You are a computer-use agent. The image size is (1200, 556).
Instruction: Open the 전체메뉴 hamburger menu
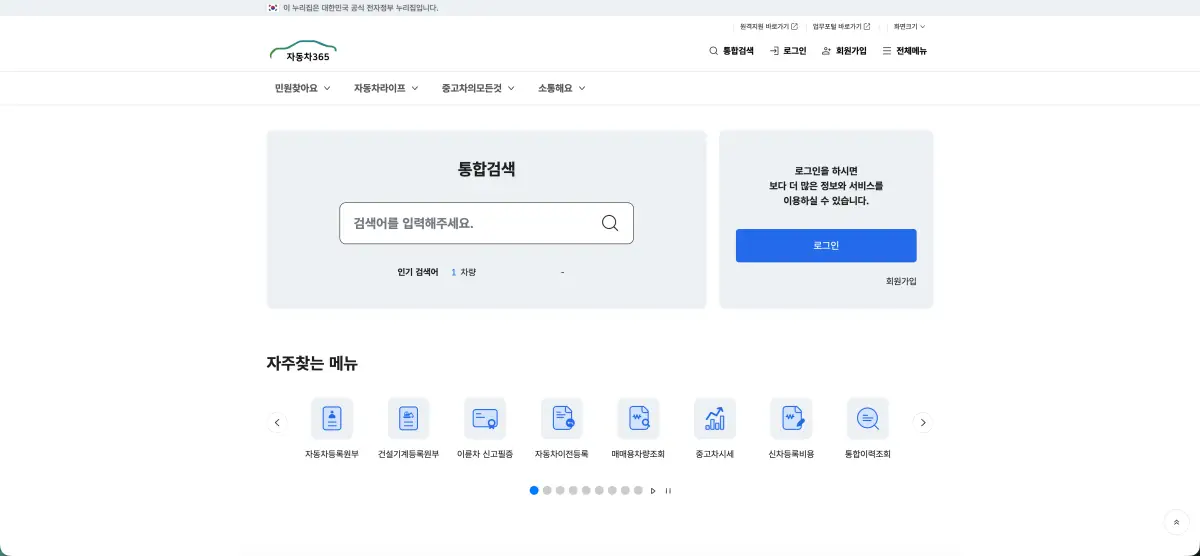point(904,51)
